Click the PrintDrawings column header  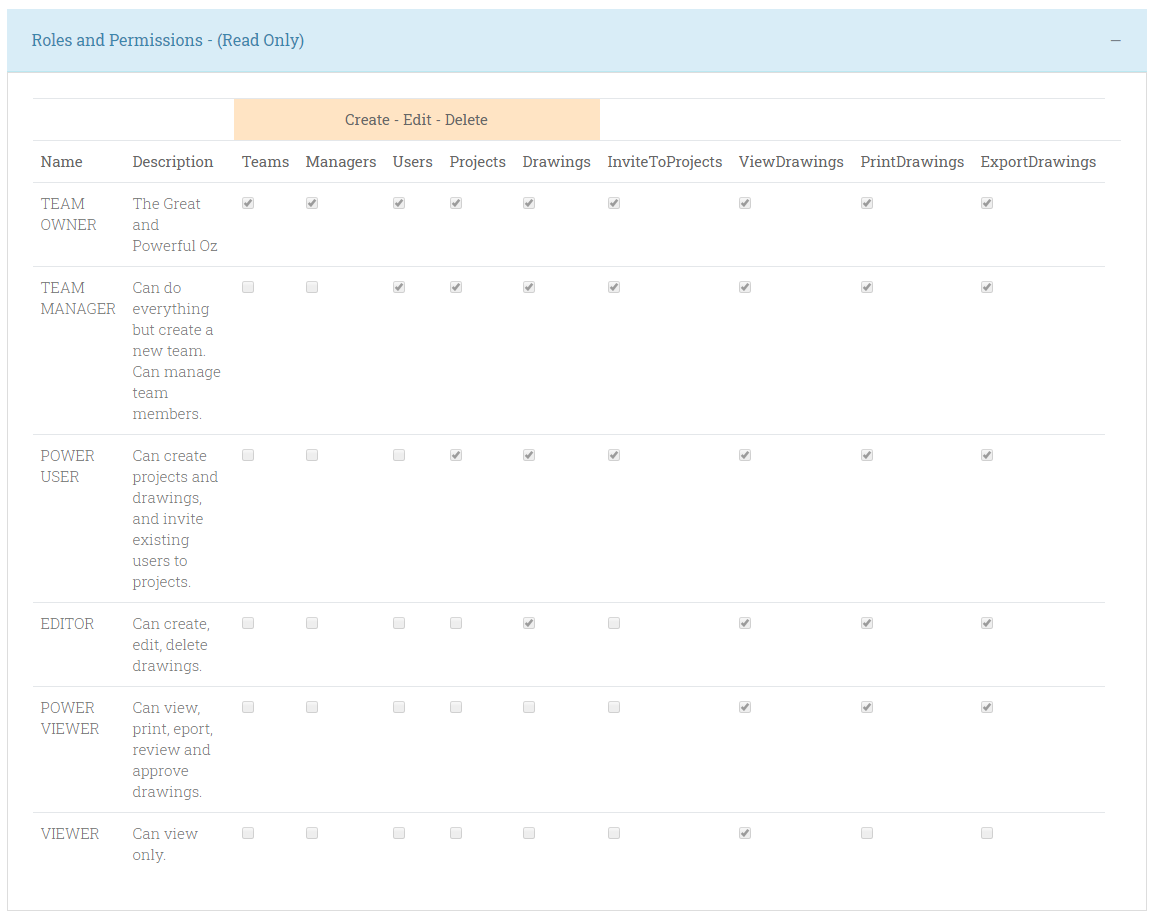[x=912, y=162]
